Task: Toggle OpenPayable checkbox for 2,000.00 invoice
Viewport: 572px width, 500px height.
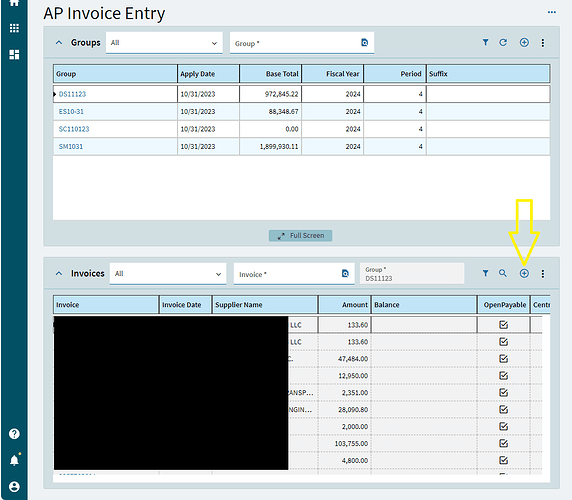Action: pos(503,426)
